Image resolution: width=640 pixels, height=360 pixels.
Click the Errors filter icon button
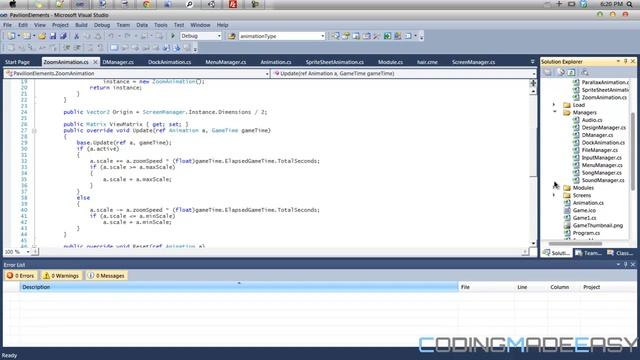(10, 276)
